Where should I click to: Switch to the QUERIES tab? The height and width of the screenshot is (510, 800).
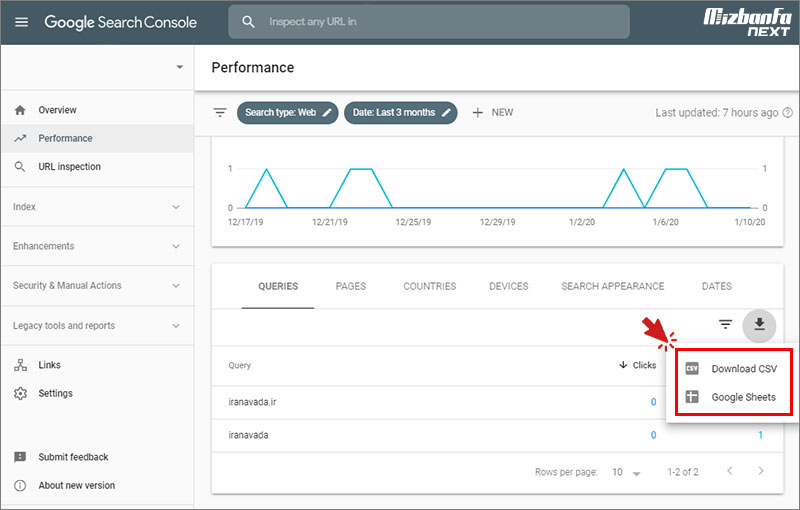(278, 287)
